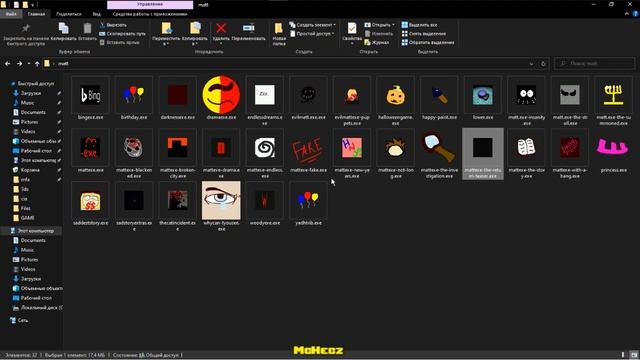Expand Простой доступ dropdown
The image size is (640, 360).
coord(312,33)
